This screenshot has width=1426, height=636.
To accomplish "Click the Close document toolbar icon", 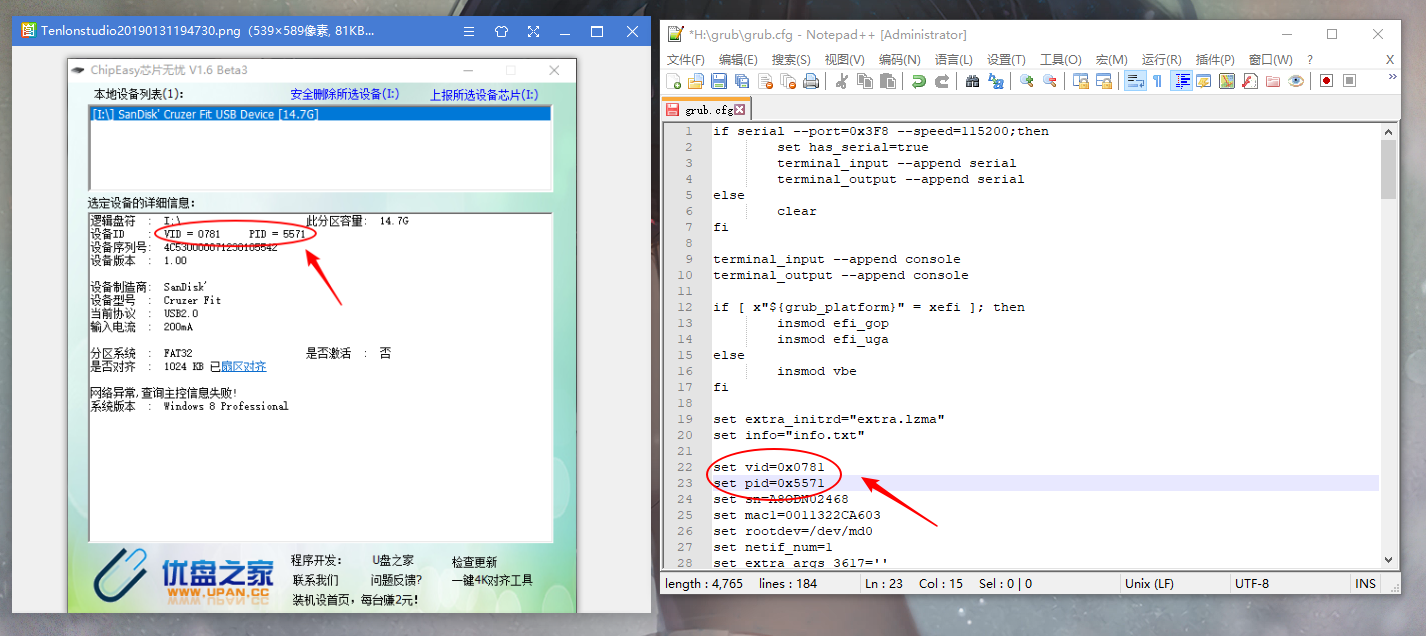I will point(765,81).
